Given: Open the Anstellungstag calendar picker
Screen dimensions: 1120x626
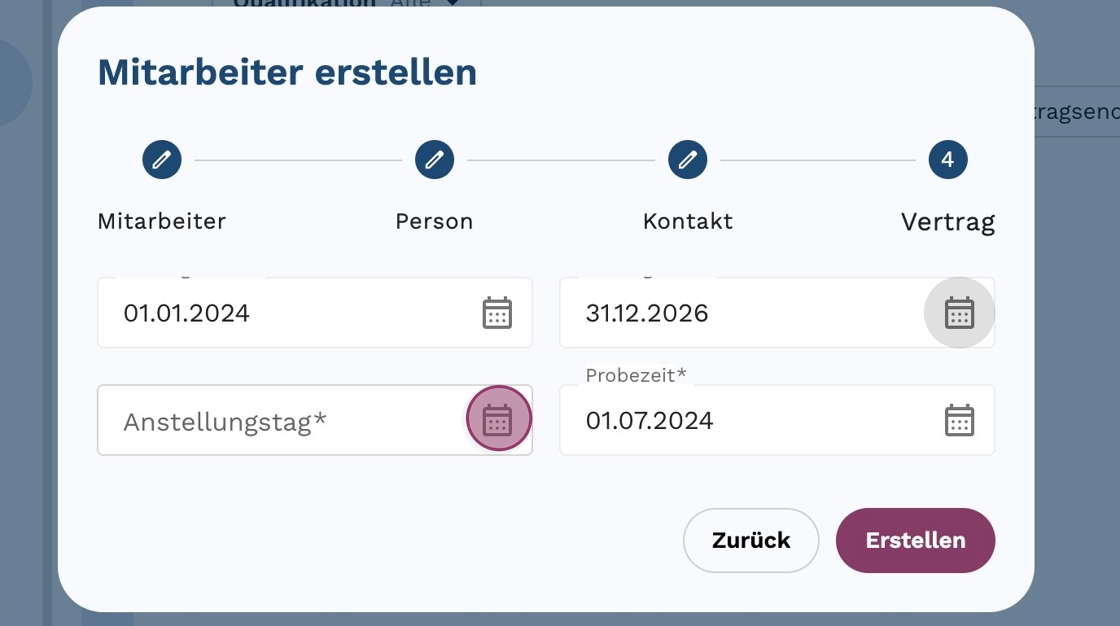Looking at the screenshot, I should pos(498,420).
